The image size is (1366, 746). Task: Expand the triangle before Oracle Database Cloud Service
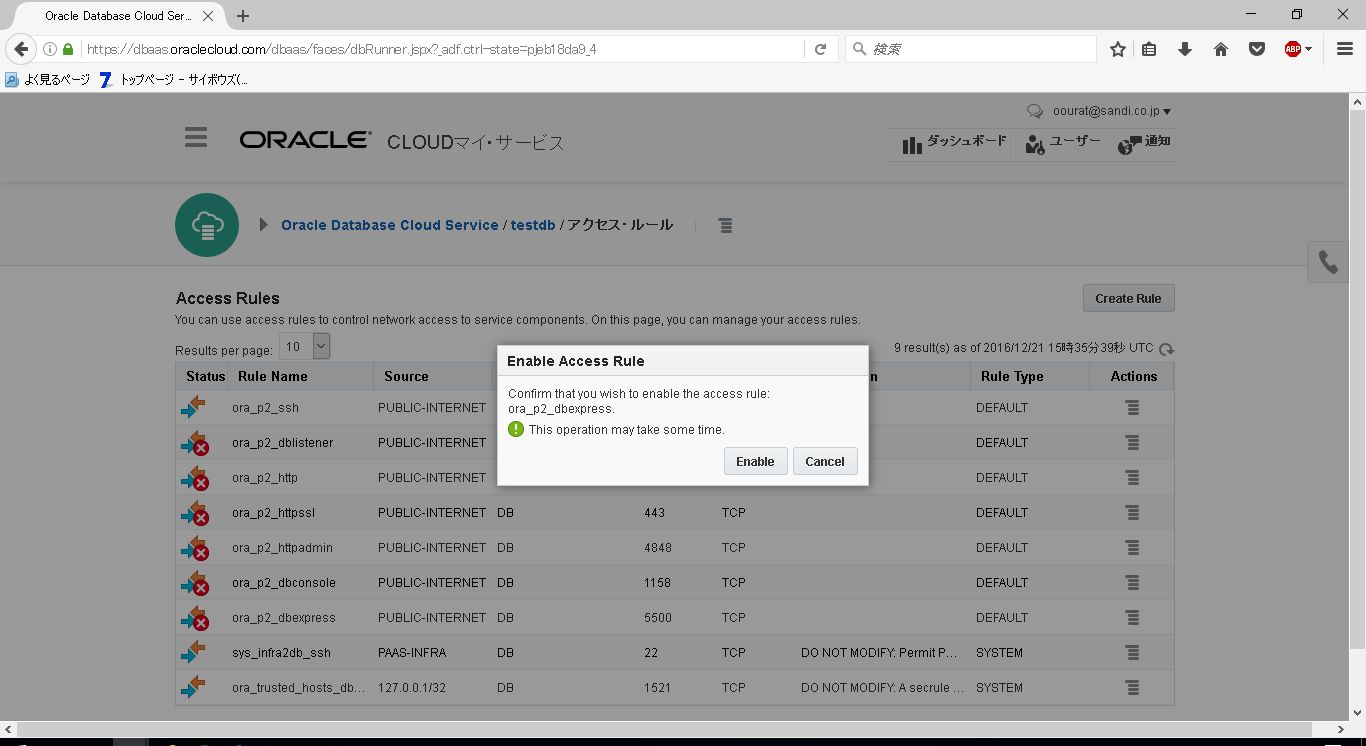263,225
